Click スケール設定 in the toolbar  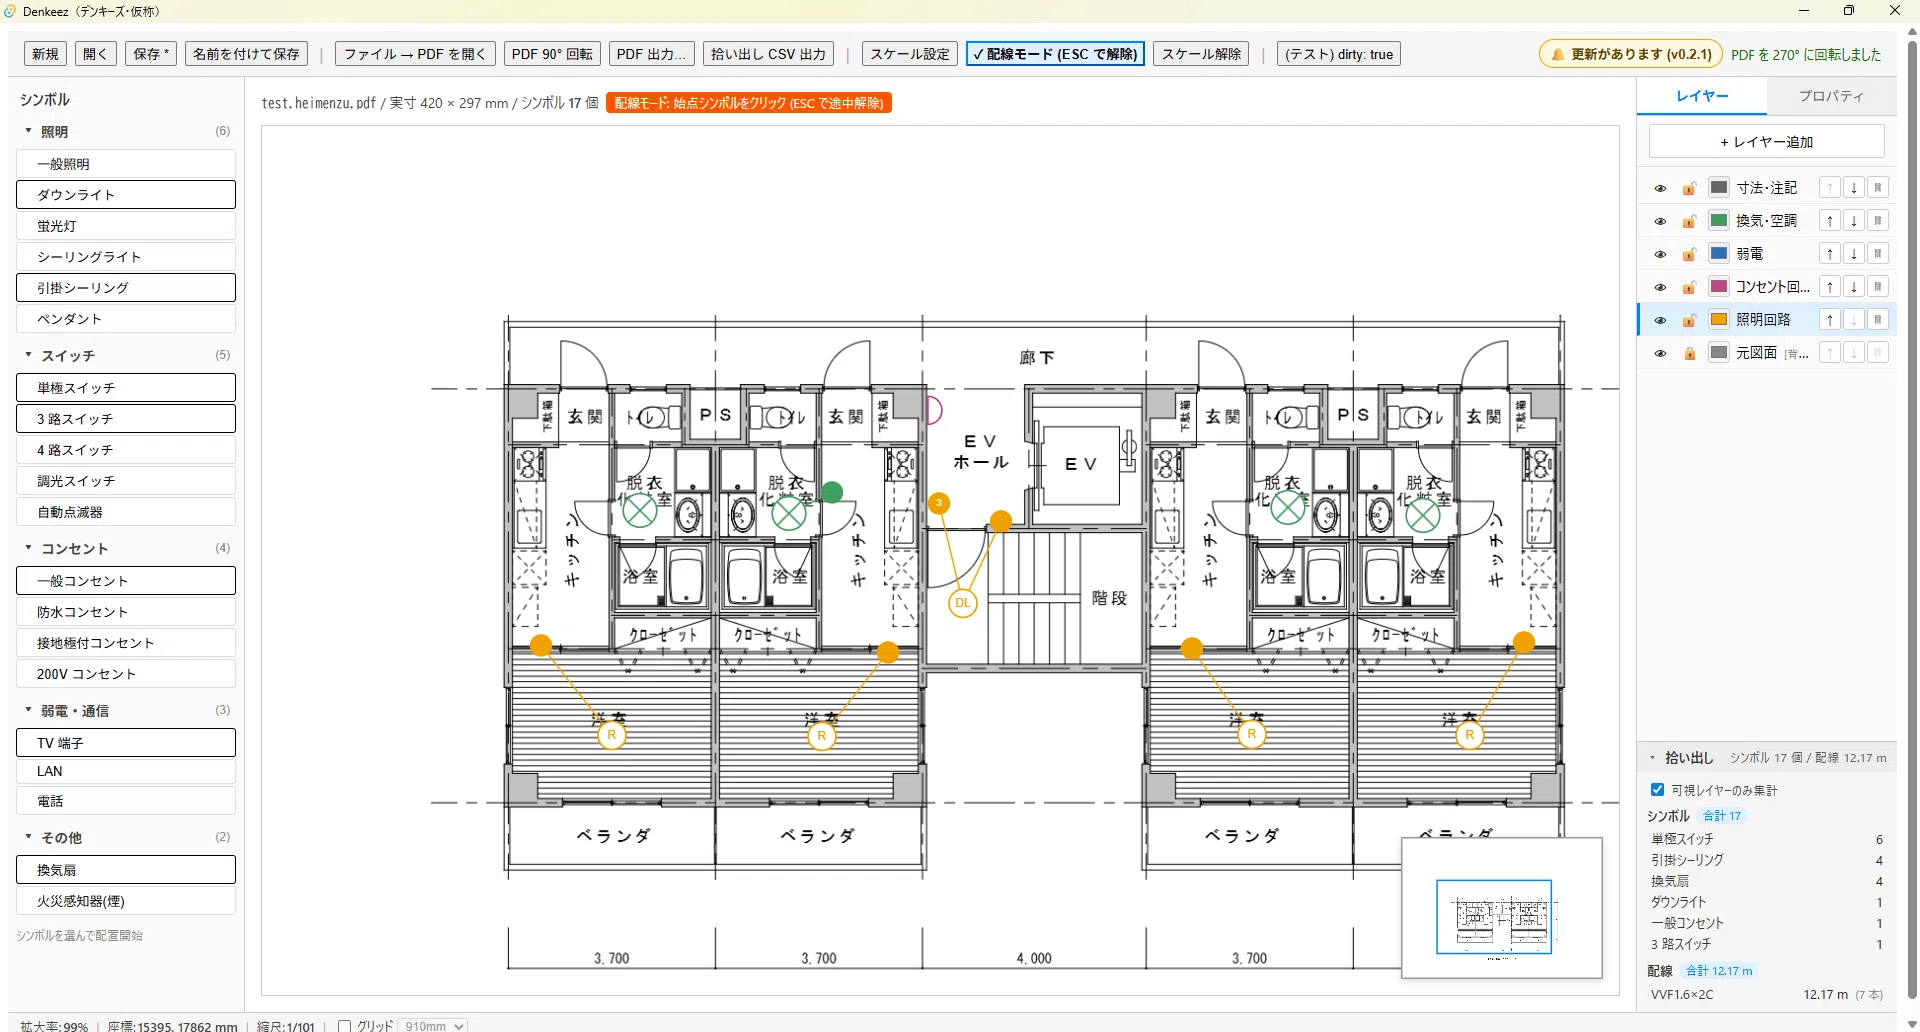point(910,54)
